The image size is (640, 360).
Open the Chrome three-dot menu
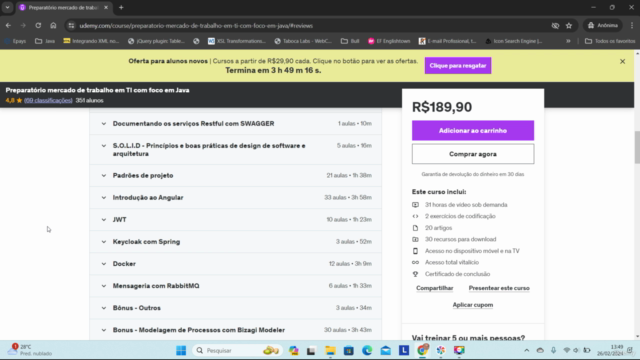click(x=631, y=25)
